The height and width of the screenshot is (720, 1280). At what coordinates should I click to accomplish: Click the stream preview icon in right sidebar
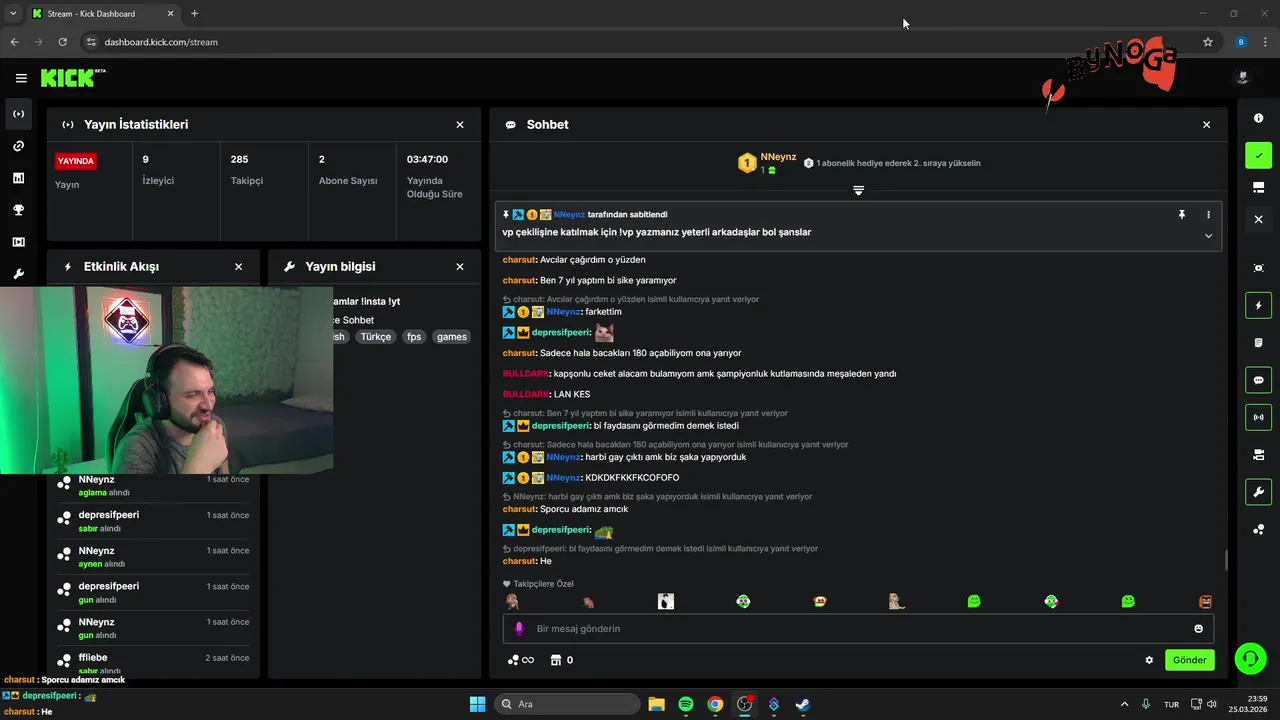[1258, 268]
